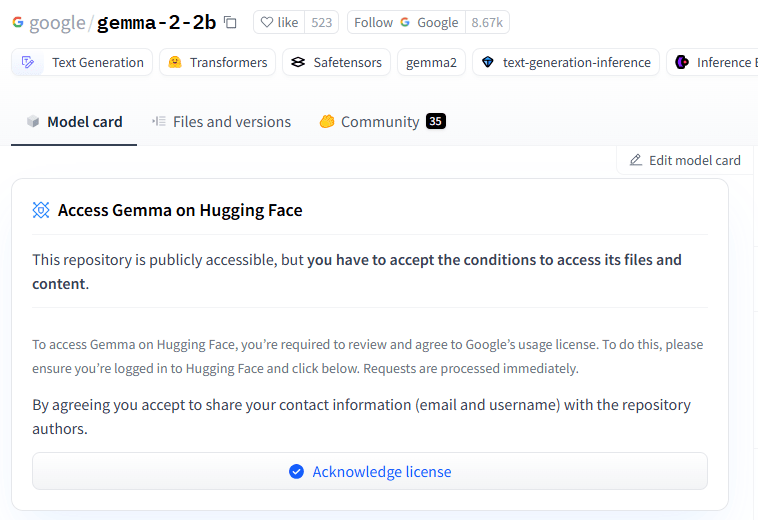Open the google namespace link
This screenshot has width=758, height=520.
(57, 23)
